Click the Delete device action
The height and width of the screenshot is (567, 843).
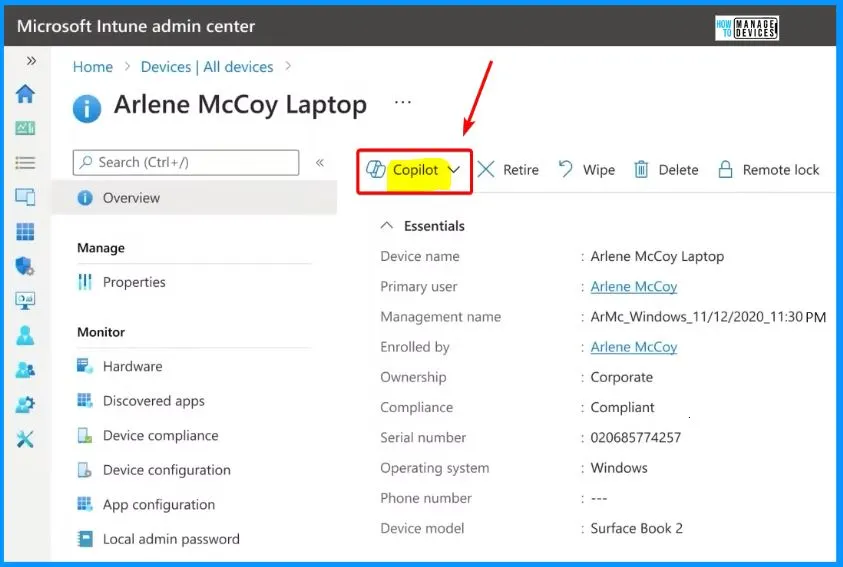(x=666, y=170)
